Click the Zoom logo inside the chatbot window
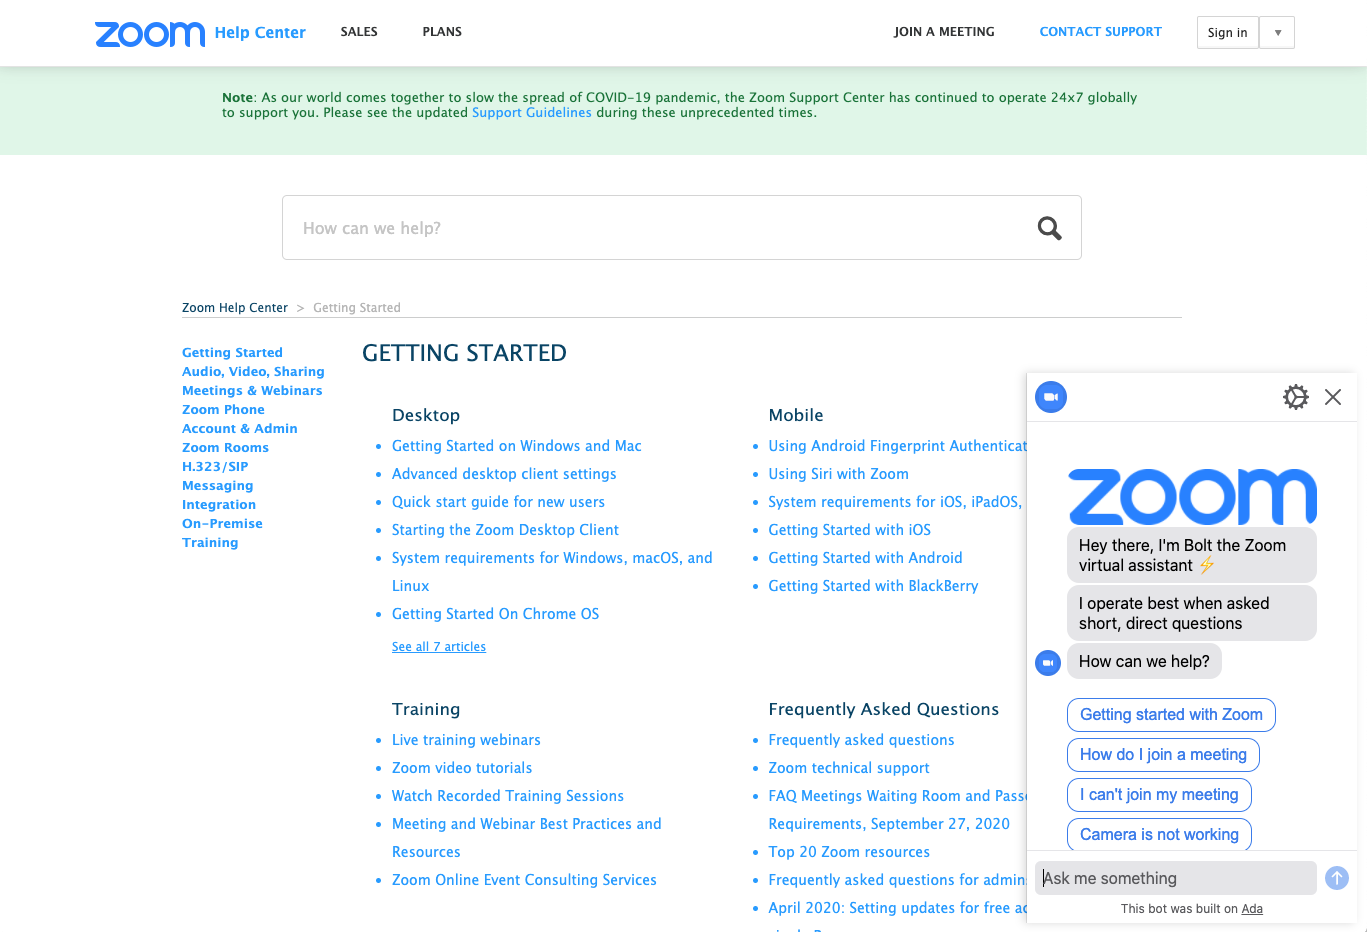The height and width of the screenshot is (932, 1367). [x=1192, y=497]
